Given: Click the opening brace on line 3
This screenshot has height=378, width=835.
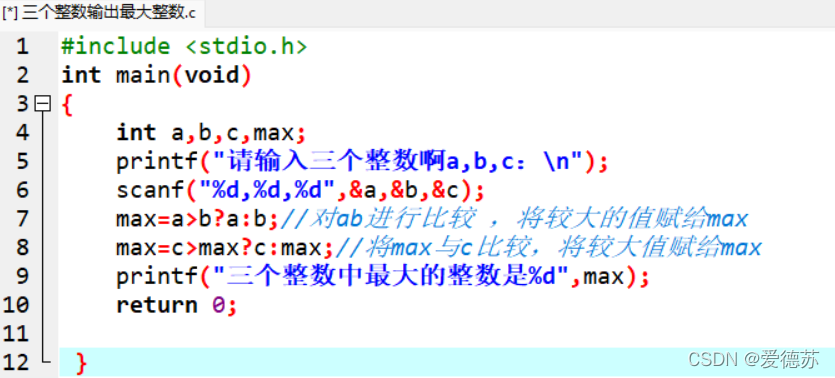Looking at the screenshot, I should tap(67, 105).
